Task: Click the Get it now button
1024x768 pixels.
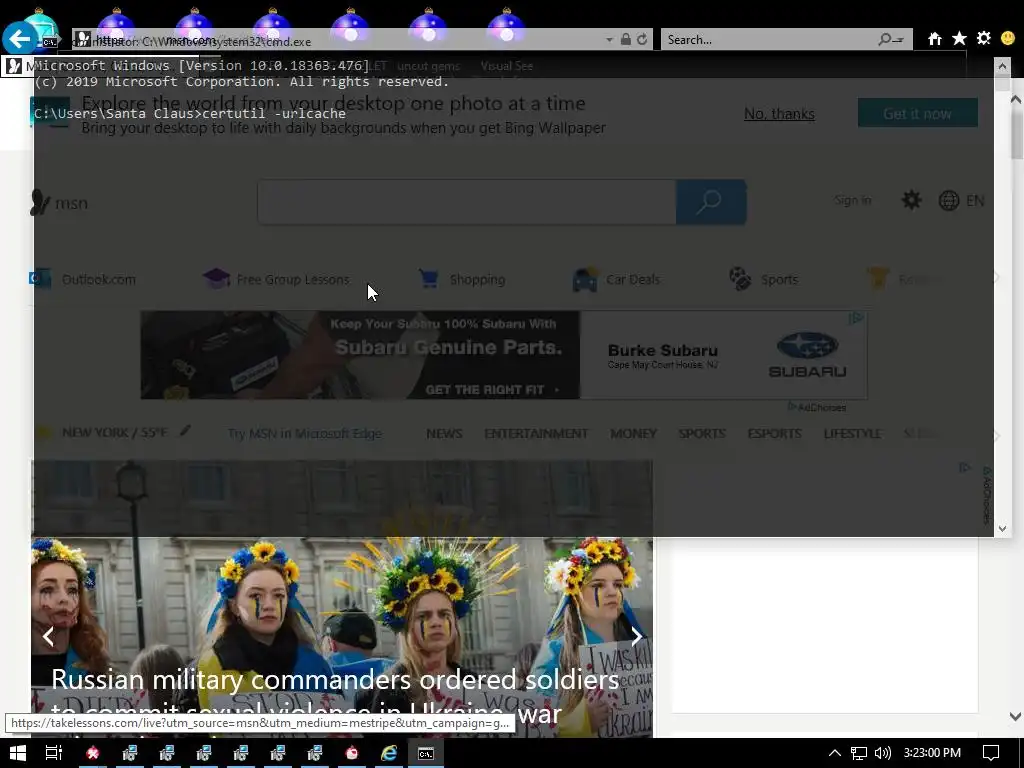Action: coord(918,113)
